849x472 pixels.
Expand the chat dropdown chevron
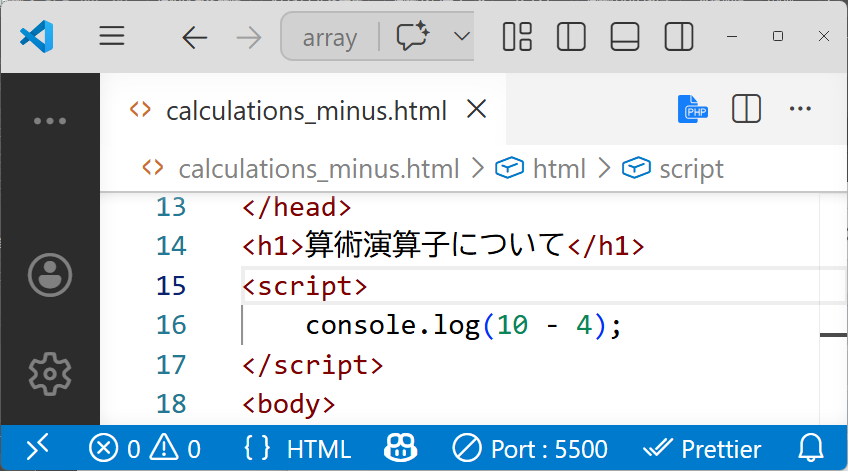pos(461,37)
